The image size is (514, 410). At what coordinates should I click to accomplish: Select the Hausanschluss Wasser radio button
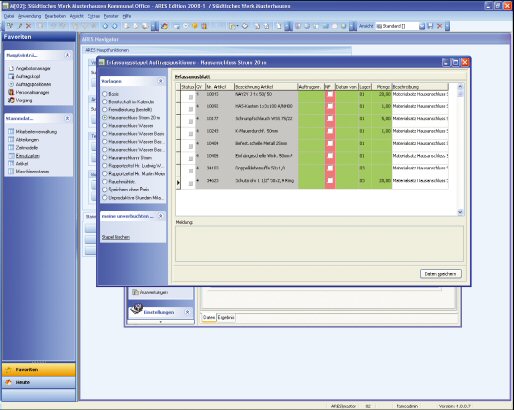(104, 126)
